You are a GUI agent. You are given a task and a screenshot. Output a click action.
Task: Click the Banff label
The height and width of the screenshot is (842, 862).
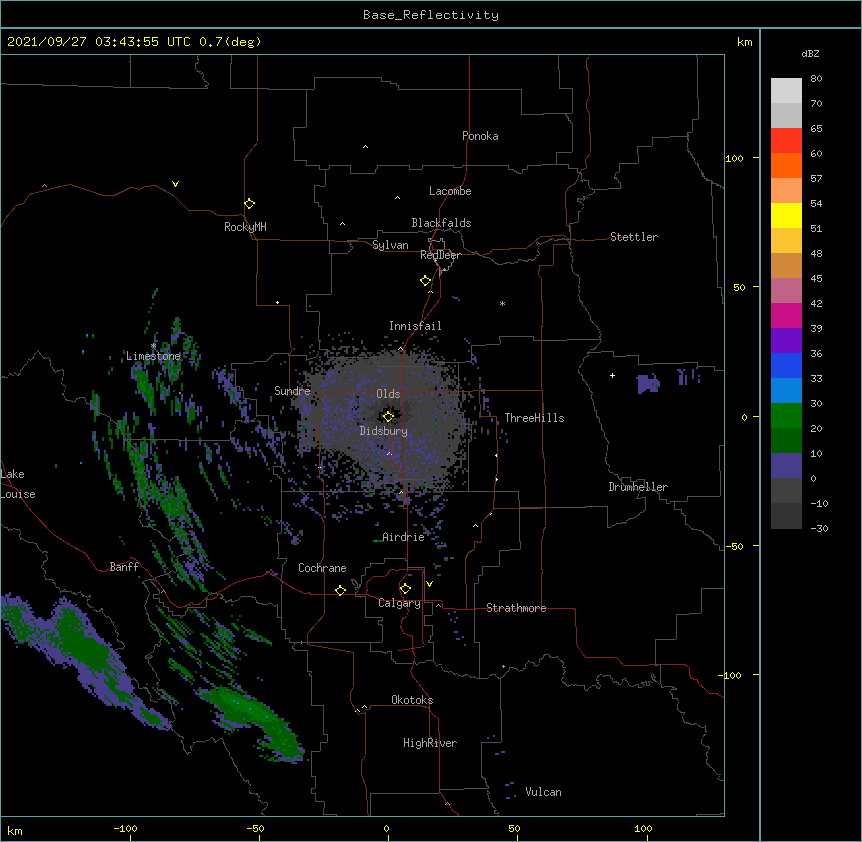coord(124,567)
